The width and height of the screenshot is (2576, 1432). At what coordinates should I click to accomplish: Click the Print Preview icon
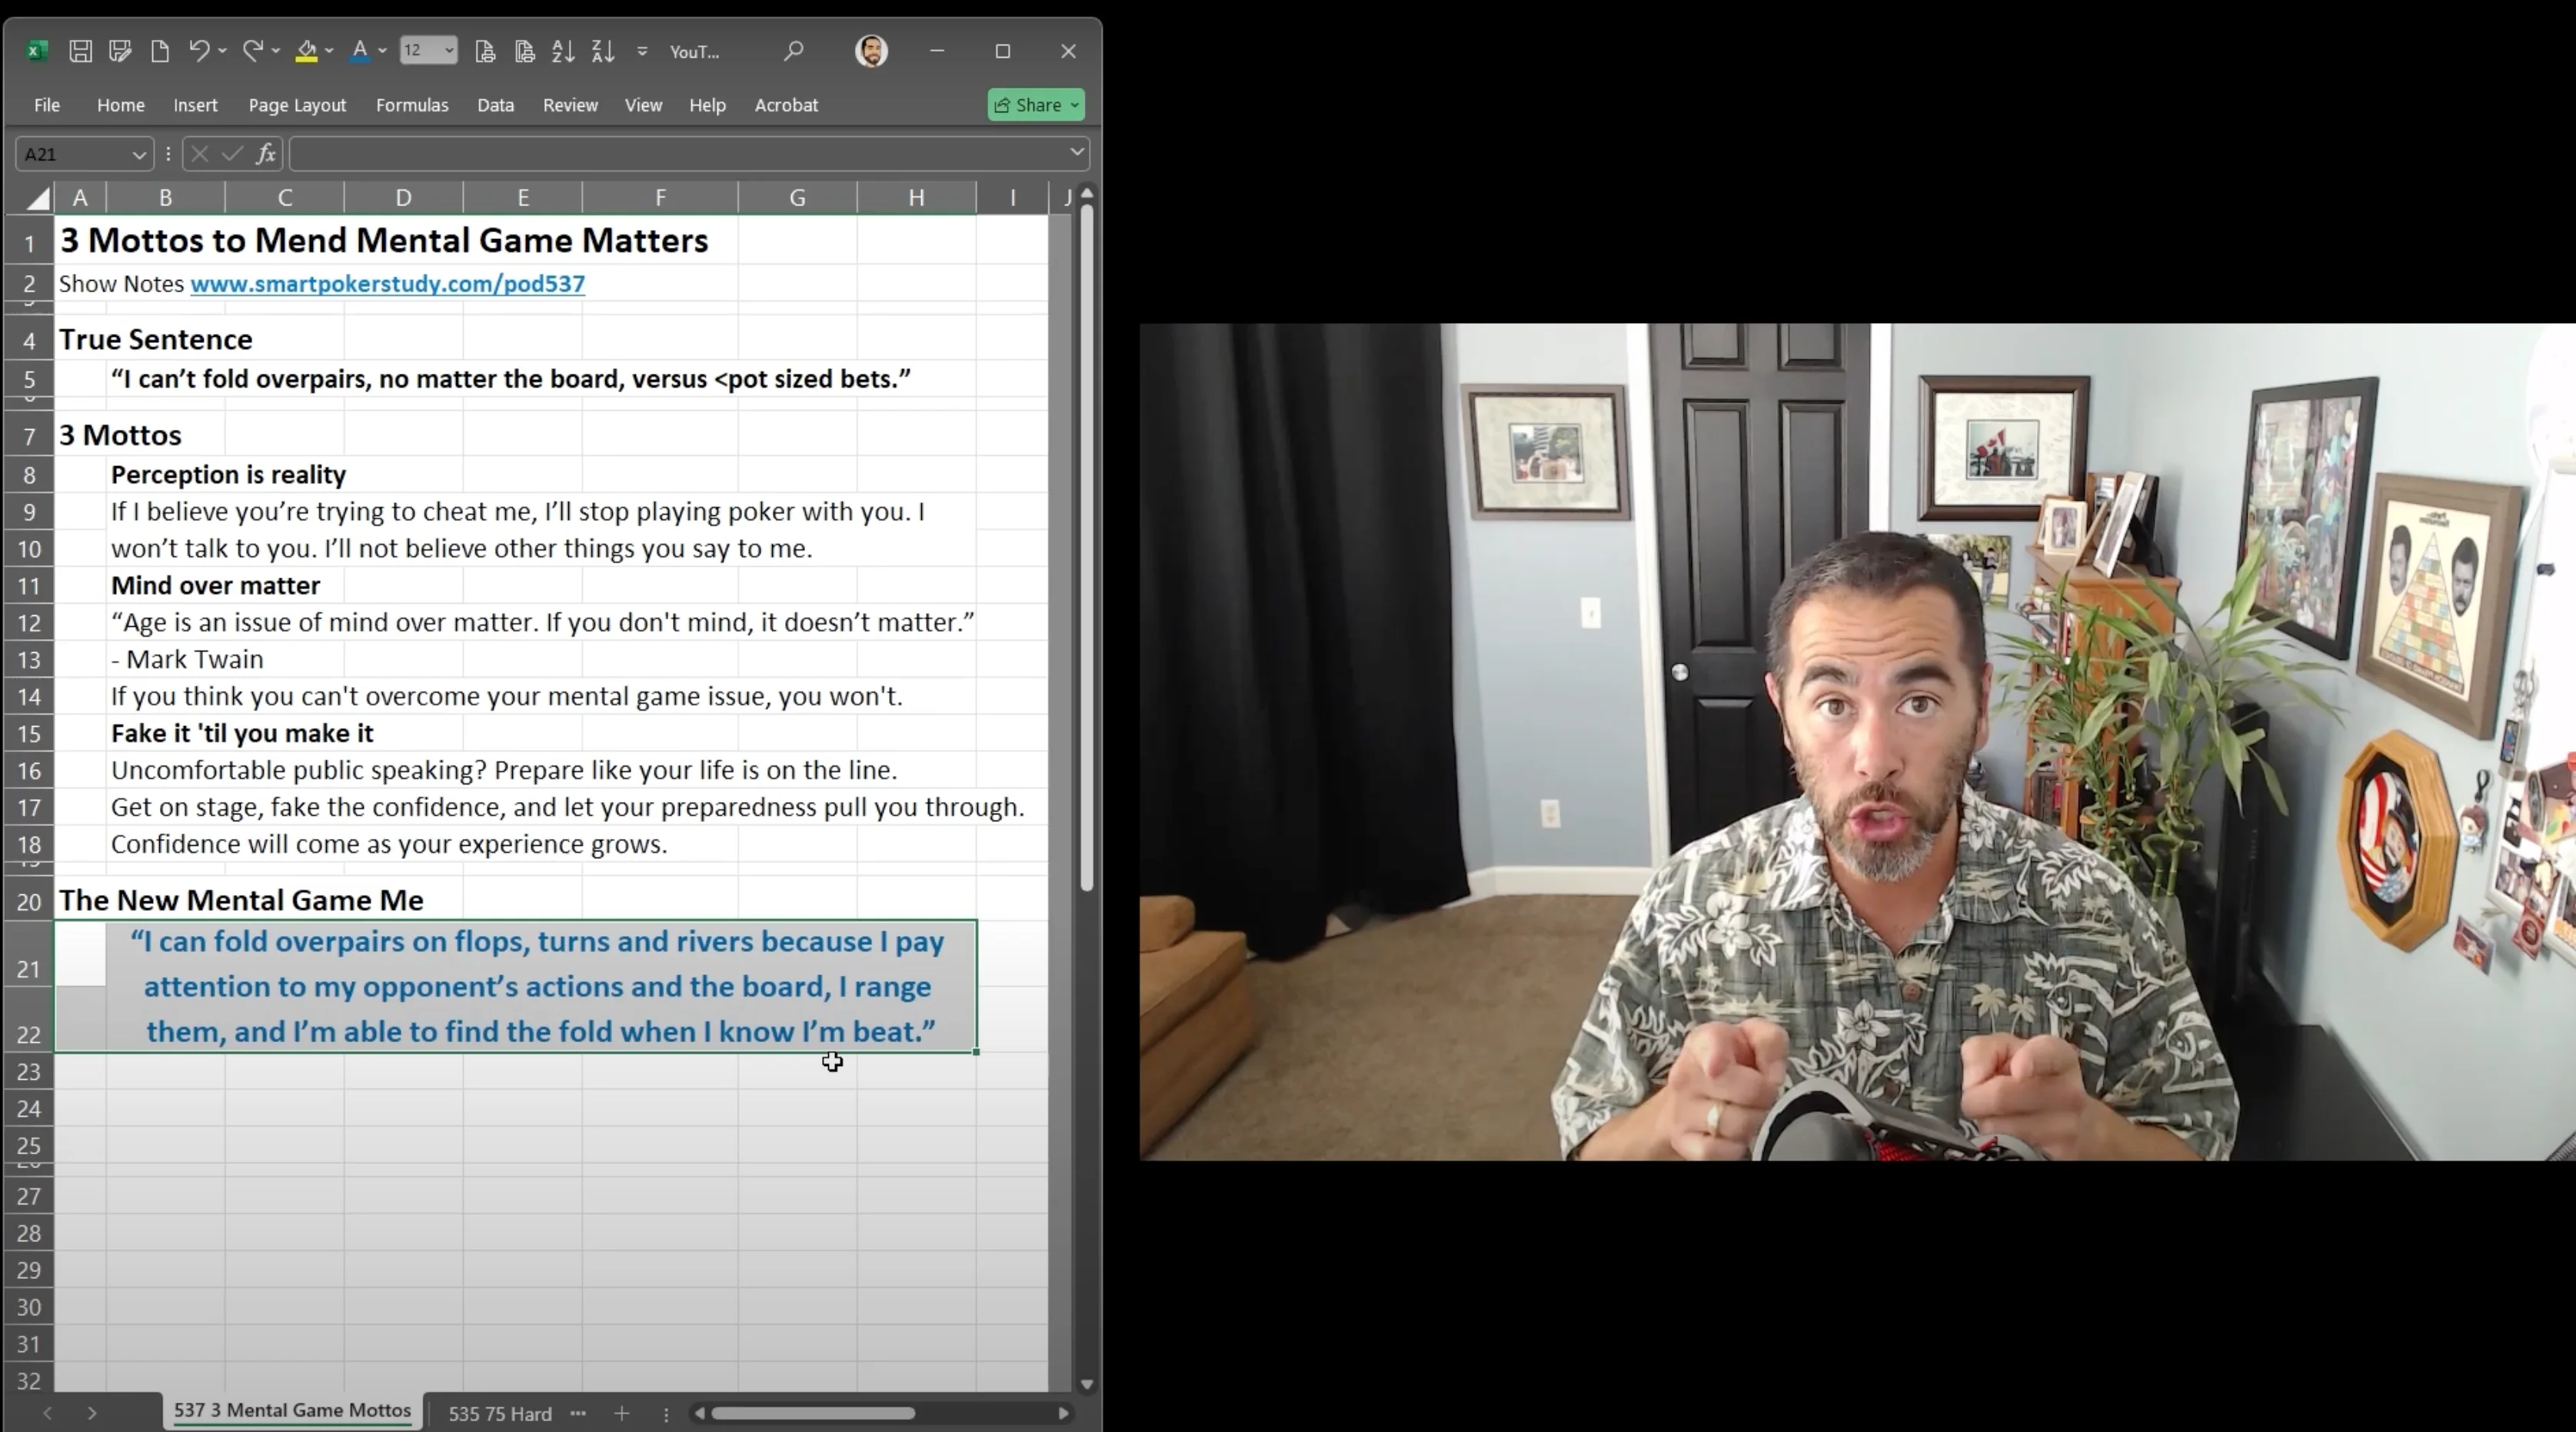click(x=525, y=51)
